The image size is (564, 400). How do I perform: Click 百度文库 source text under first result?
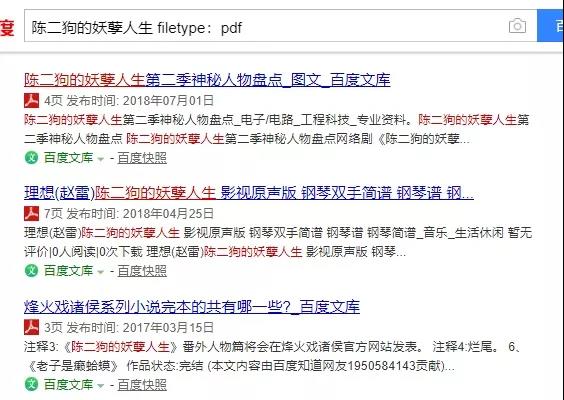(x=68, y=158)
